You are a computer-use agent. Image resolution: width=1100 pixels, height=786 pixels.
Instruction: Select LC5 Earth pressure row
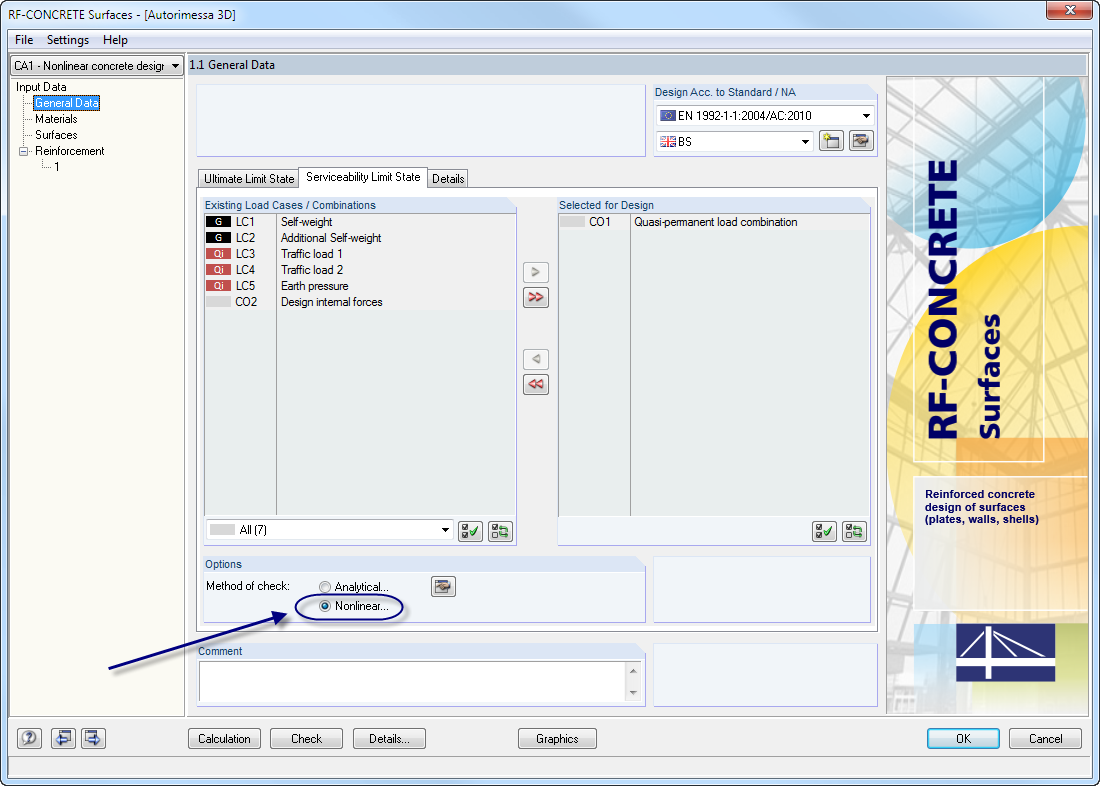point(360,286)
